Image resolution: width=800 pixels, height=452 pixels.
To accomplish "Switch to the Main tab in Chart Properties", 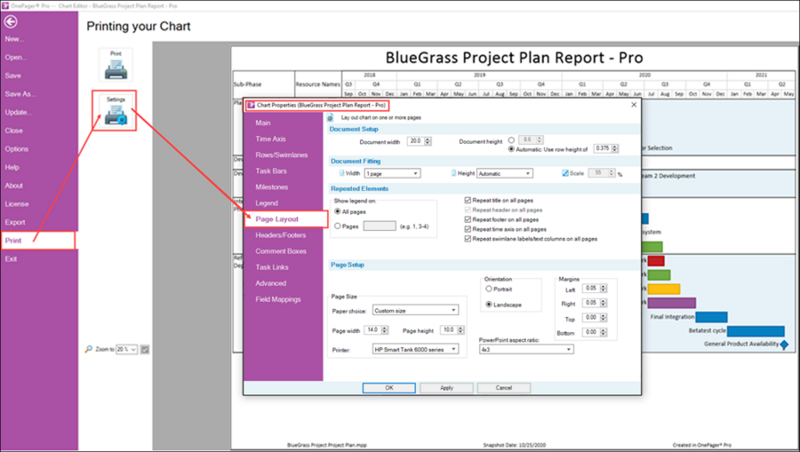I will (x=263, y=123).
